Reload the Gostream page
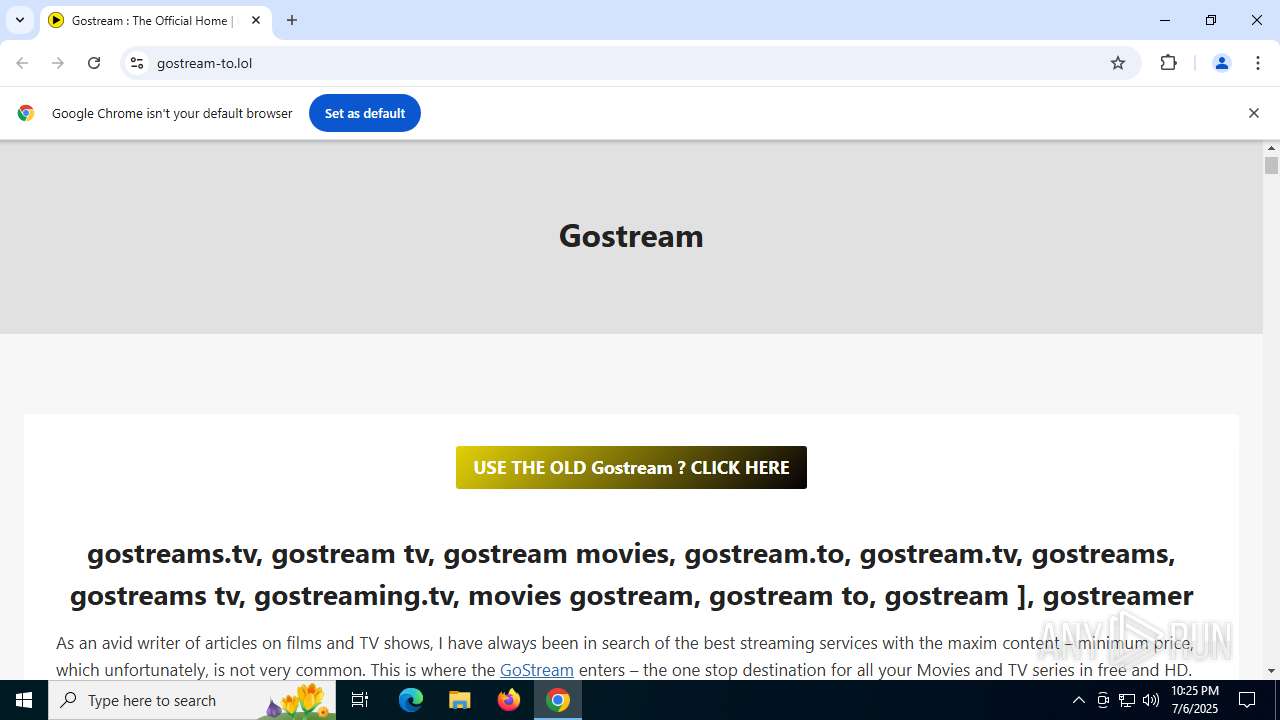Screen dimensions: 1280x720 click(94, 63)
